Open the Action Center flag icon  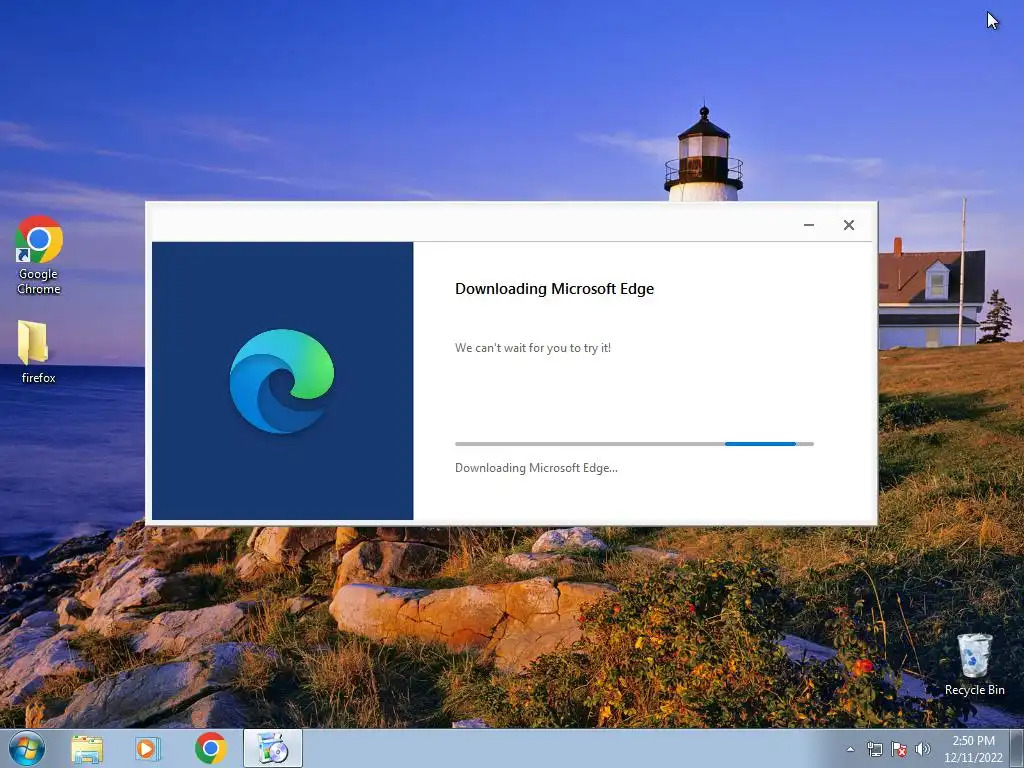pyautogui.click(x=899, y=749)
